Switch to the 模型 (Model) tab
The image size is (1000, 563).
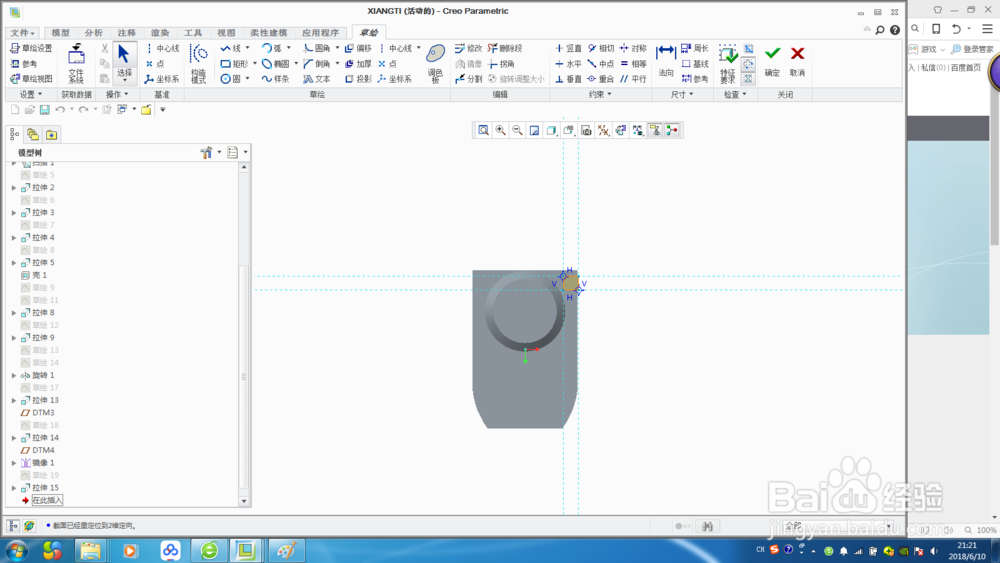[x=61, y=33]
